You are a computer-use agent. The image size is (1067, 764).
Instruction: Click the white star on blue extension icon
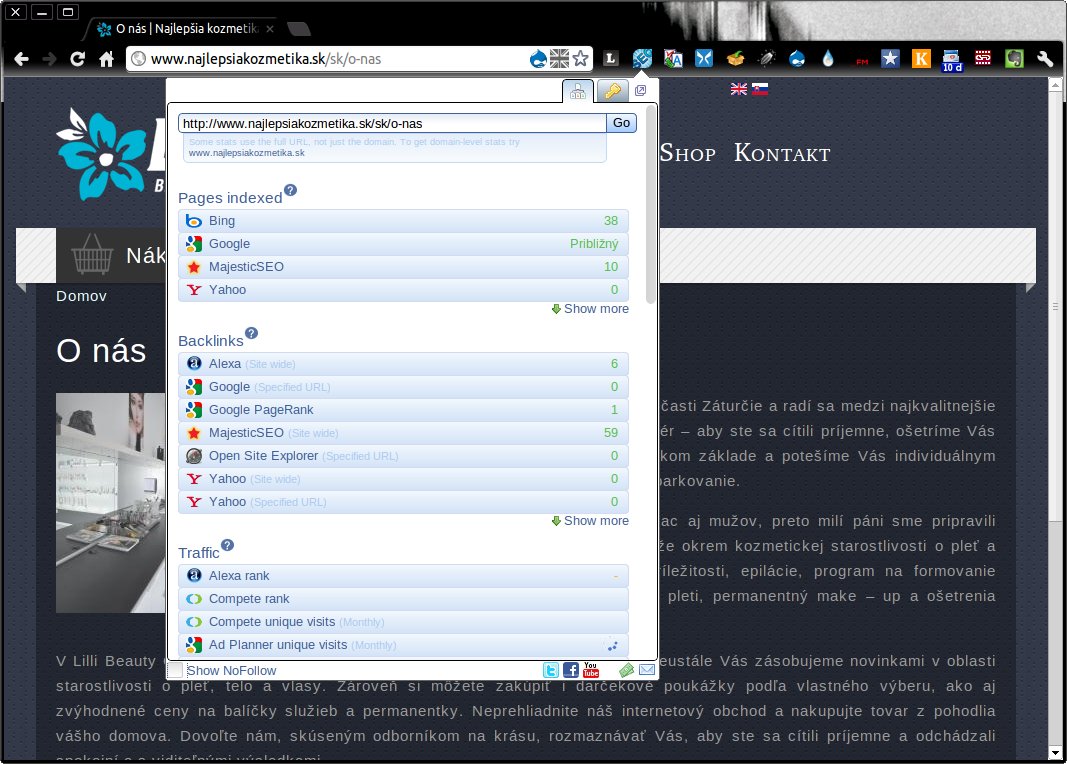coord(890,59)
